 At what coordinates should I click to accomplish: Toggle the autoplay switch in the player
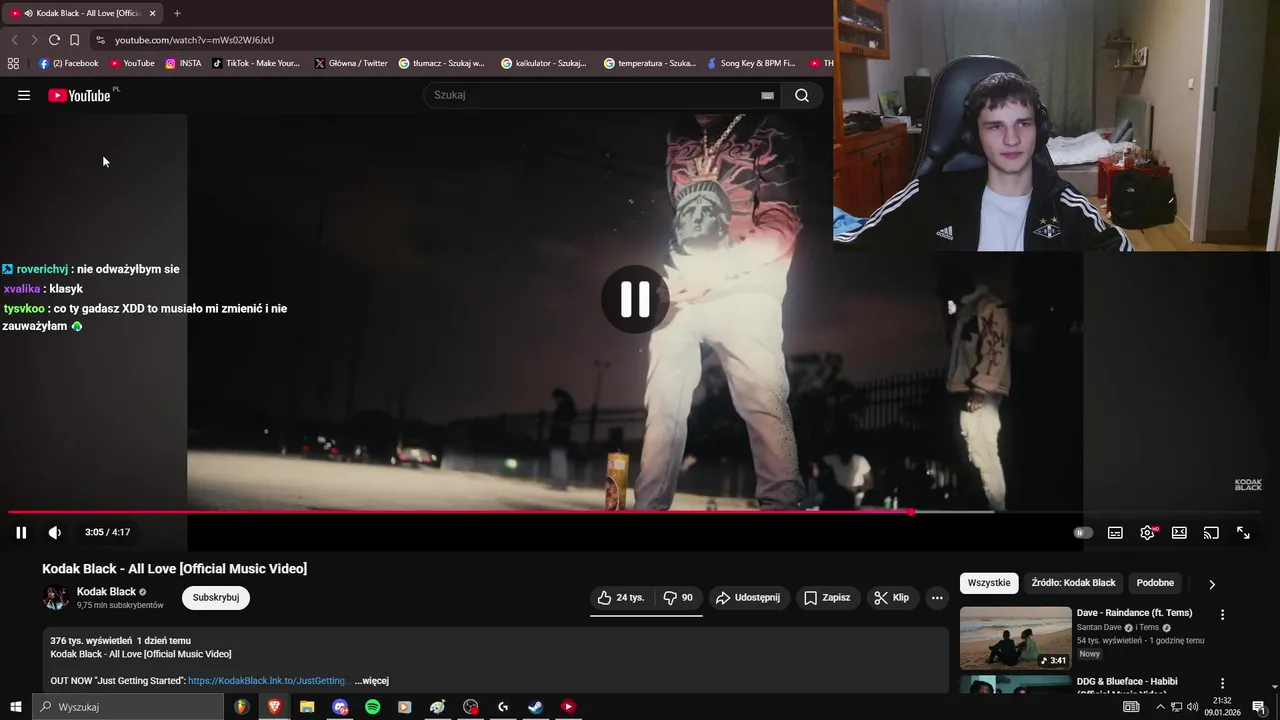click(1083, 533)
